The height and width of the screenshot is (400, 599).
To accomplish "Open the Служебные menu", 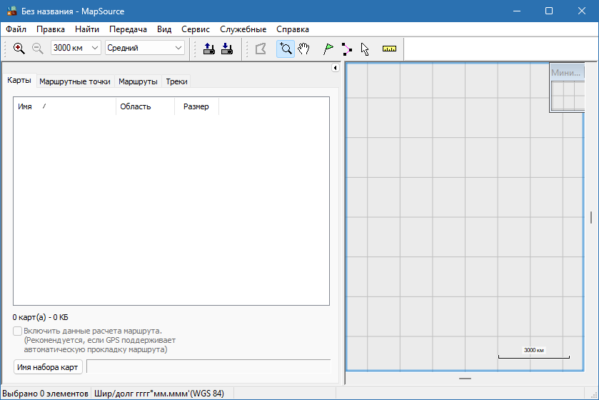I will pyautogui.click(x=243, y=29).
